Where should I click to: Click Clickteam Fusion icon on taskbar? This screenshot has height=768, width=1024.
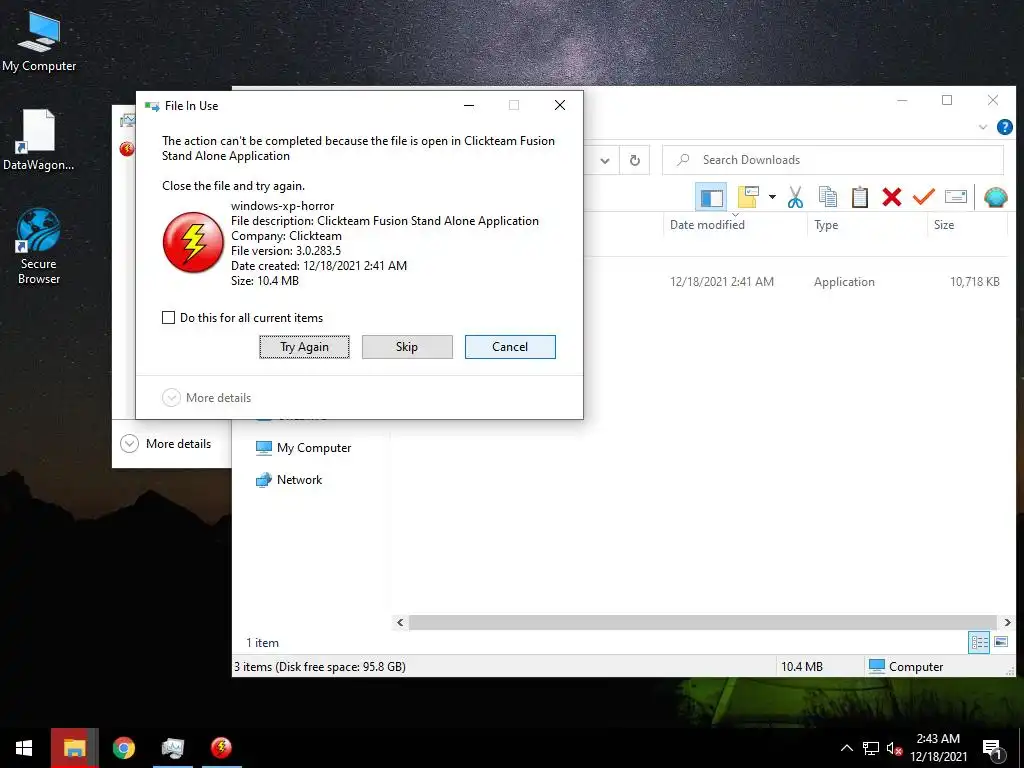point(221,748)
